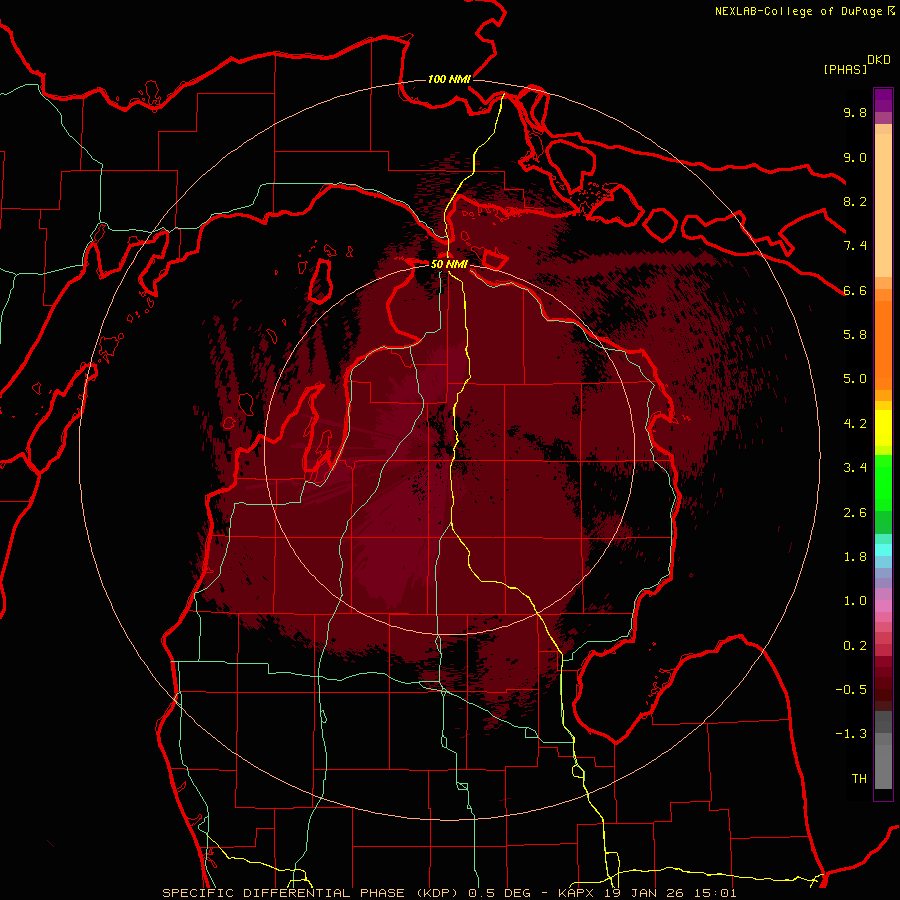Click the 5.0 colorbar value label

tap(855, 379)
